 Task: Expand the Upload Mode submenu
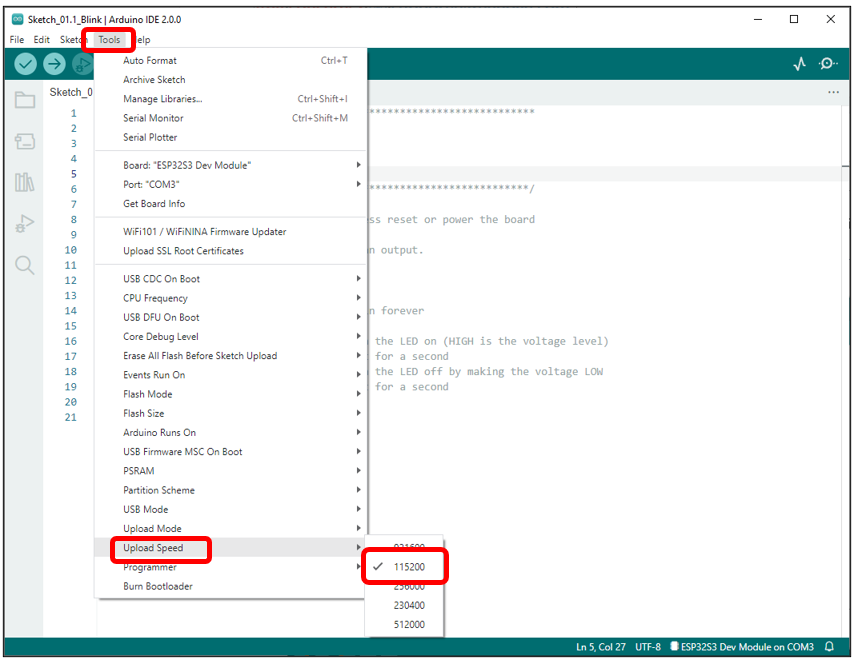(x=230, y=528)
